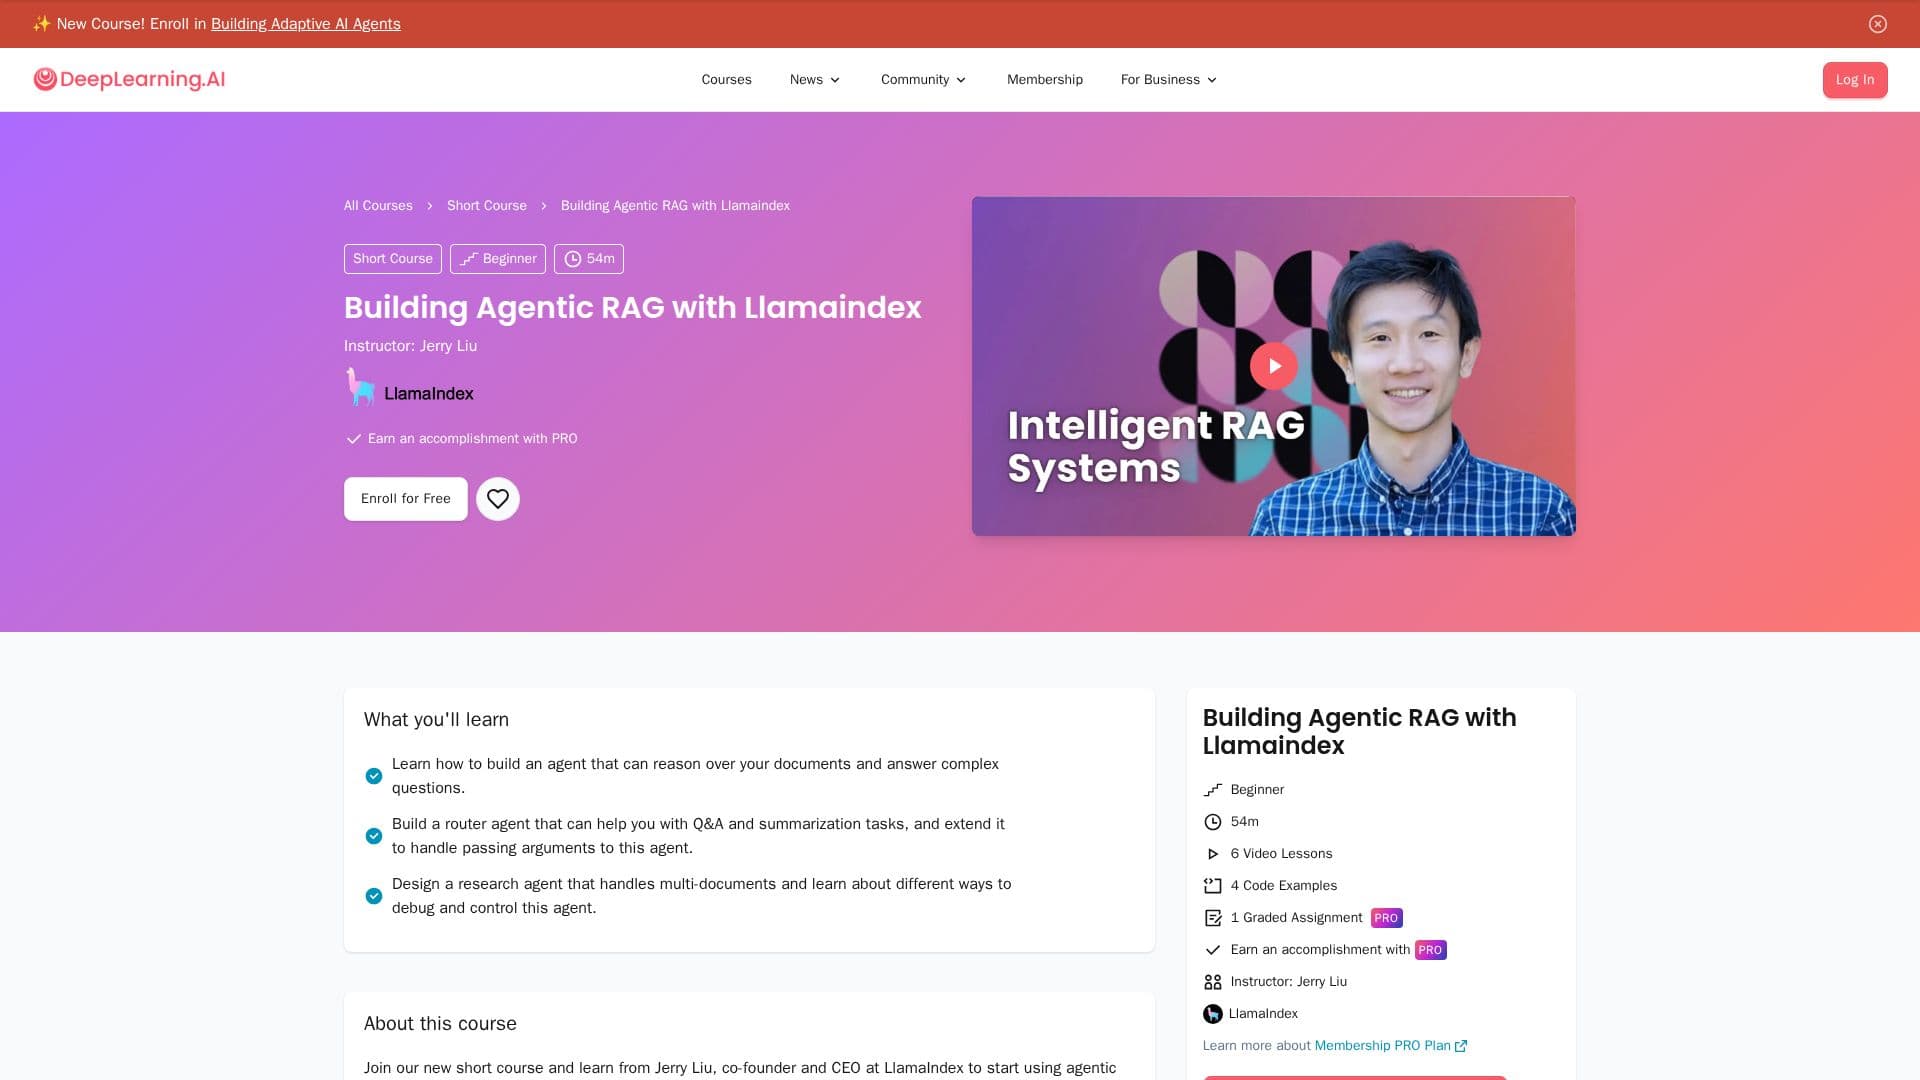Click the clock icon in 54m badge

572,259
